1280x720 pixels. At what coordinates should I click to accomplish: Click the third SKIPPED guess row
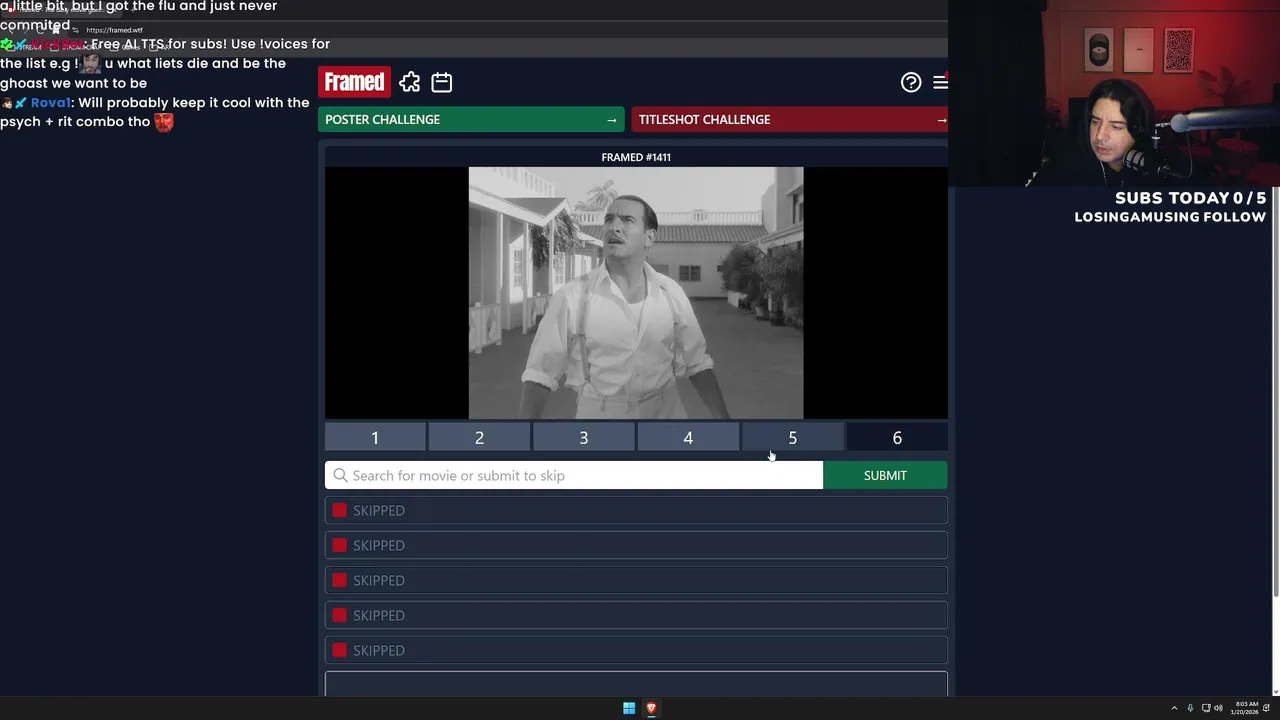tap(636, 580)
